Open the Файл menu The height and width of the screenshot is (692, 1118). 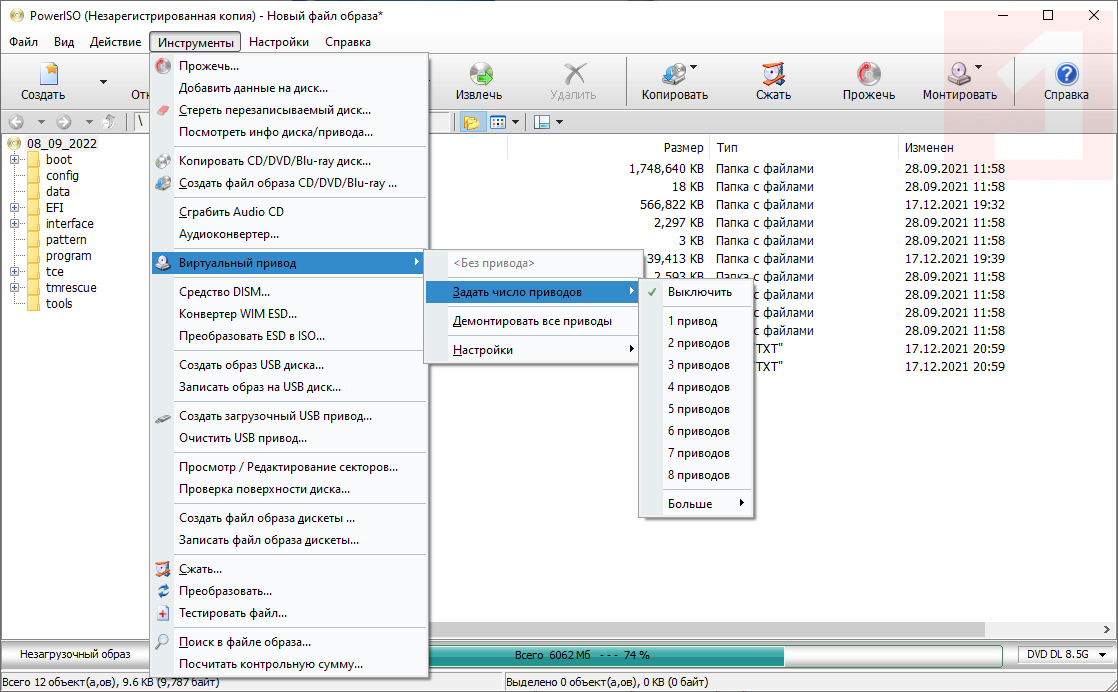(x=24, y=42)
